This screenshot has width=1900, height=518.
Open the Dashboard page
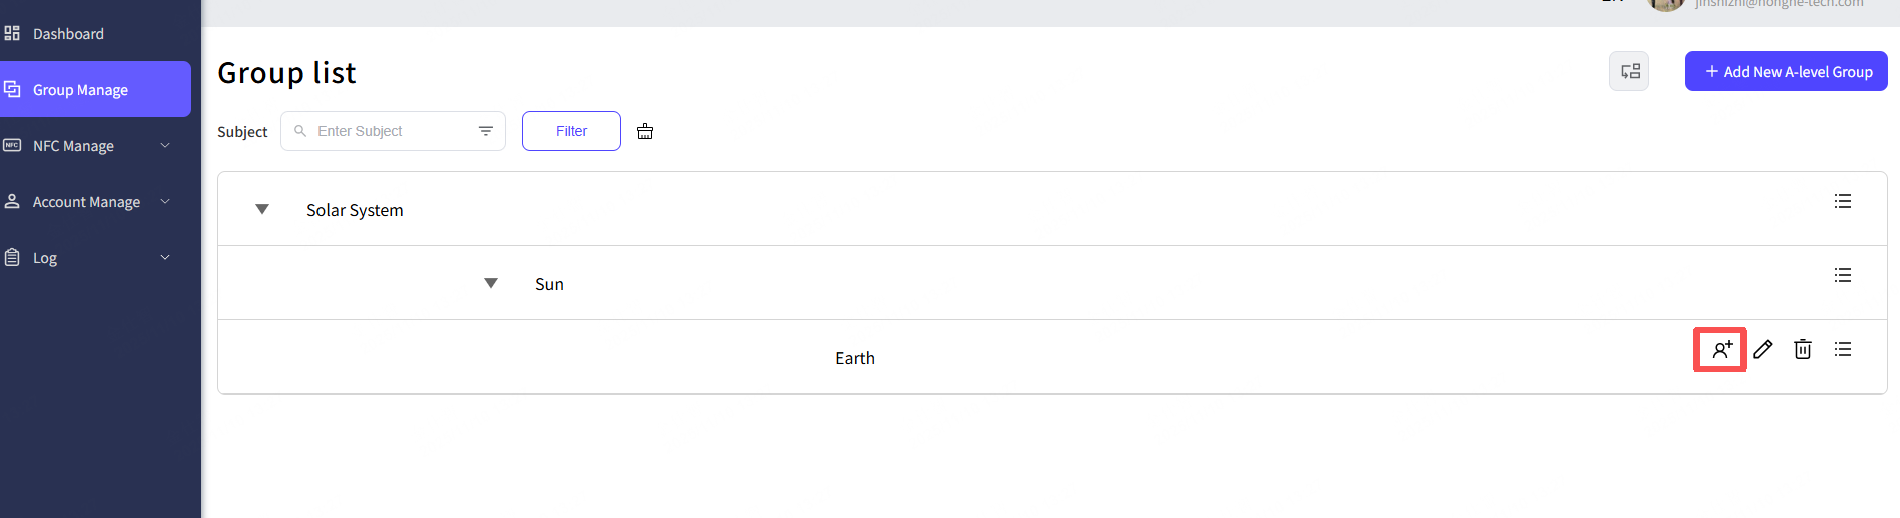pyautogui.click(x=68, y=34)
